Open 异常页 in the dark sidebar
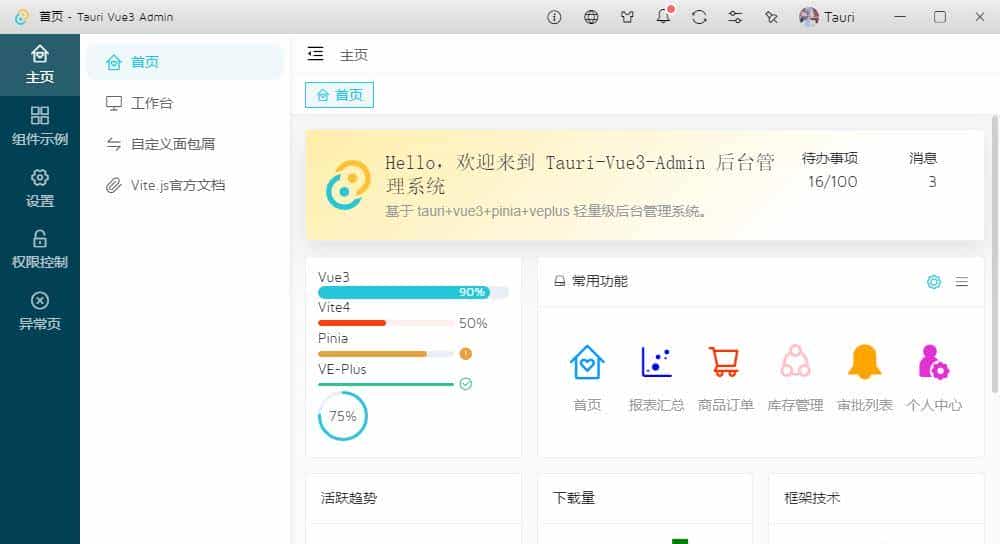1000x544 pixels. (x=40, y=311)
